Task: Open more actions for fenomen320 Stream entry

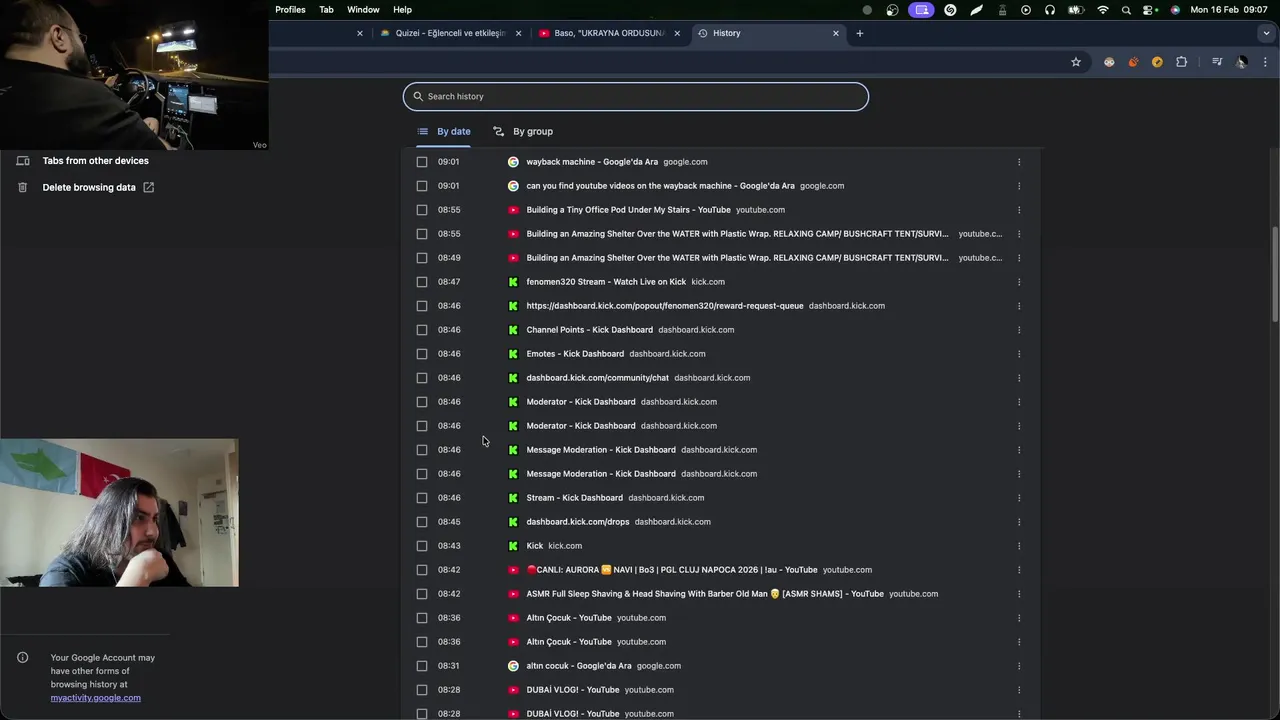Action: (1019, 282)
